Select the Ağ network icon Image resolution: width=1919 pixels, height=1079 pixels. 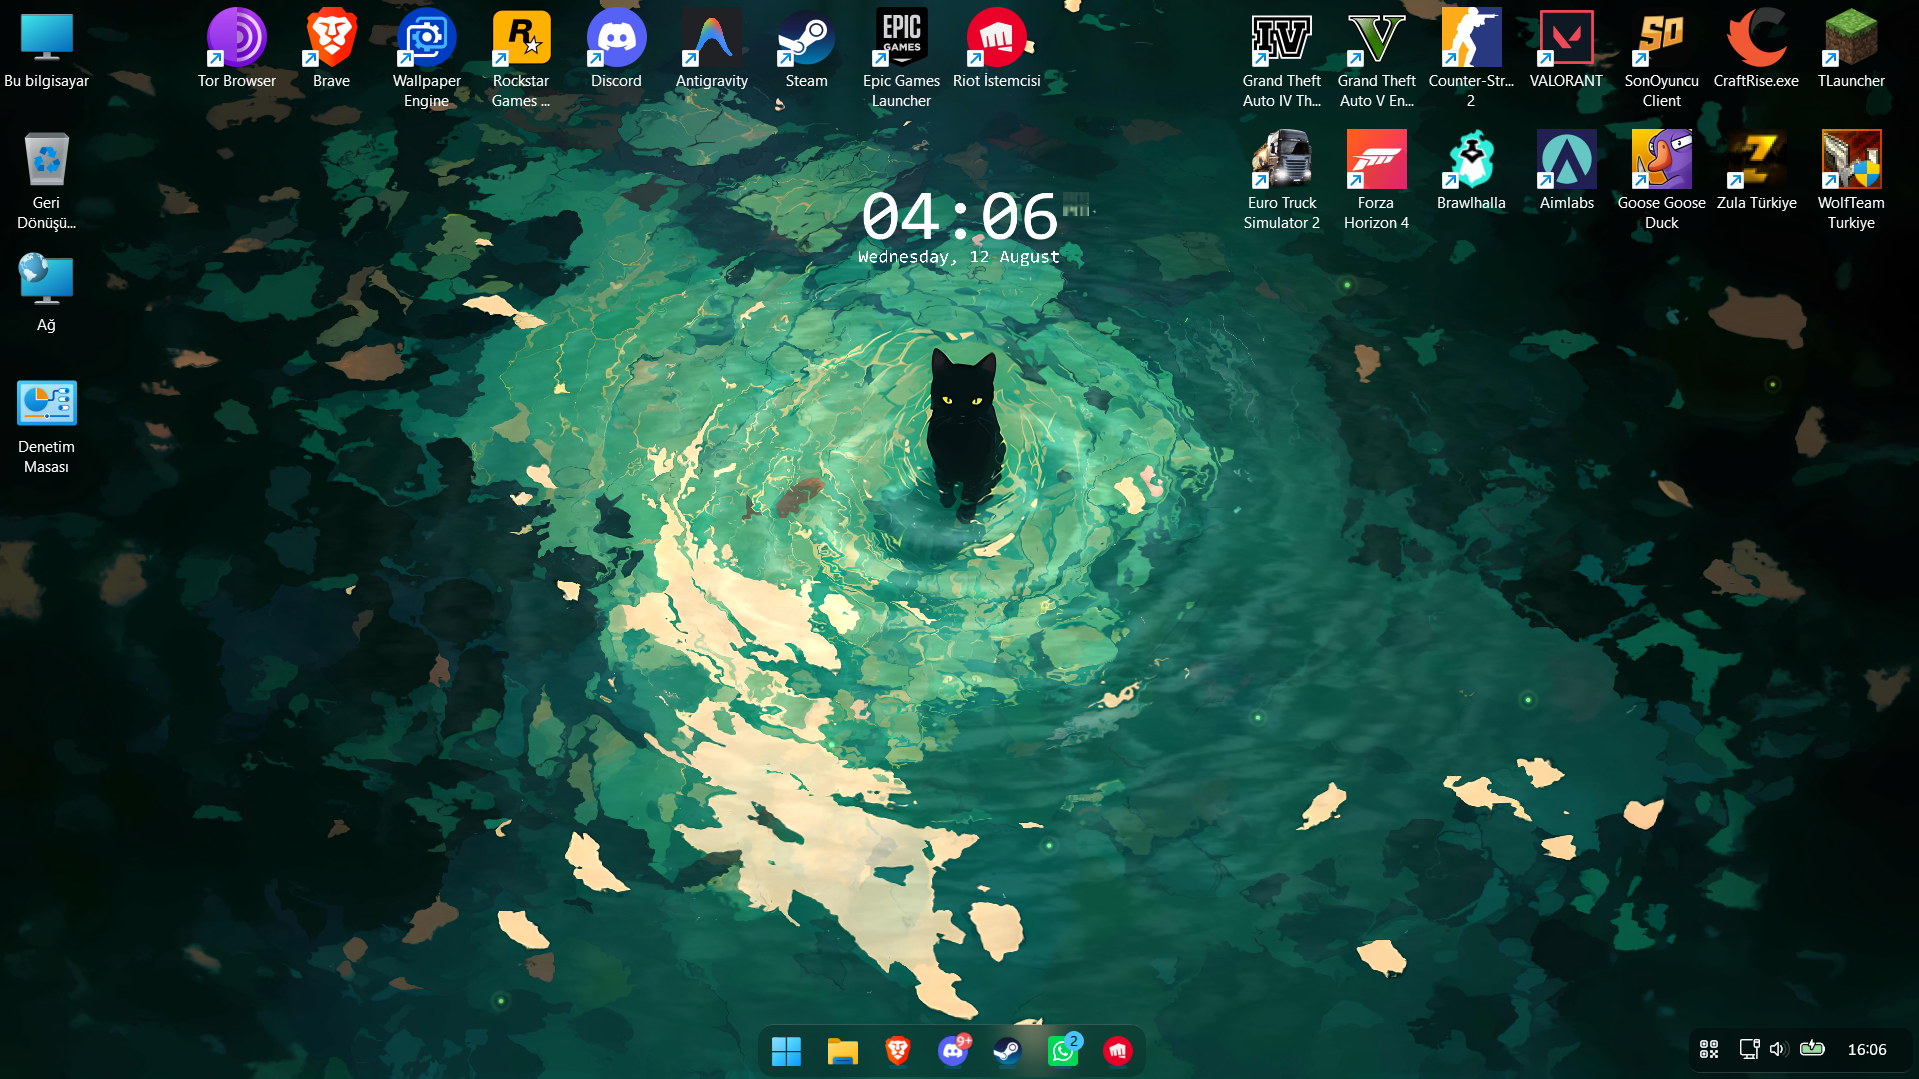tap(47, 293)
